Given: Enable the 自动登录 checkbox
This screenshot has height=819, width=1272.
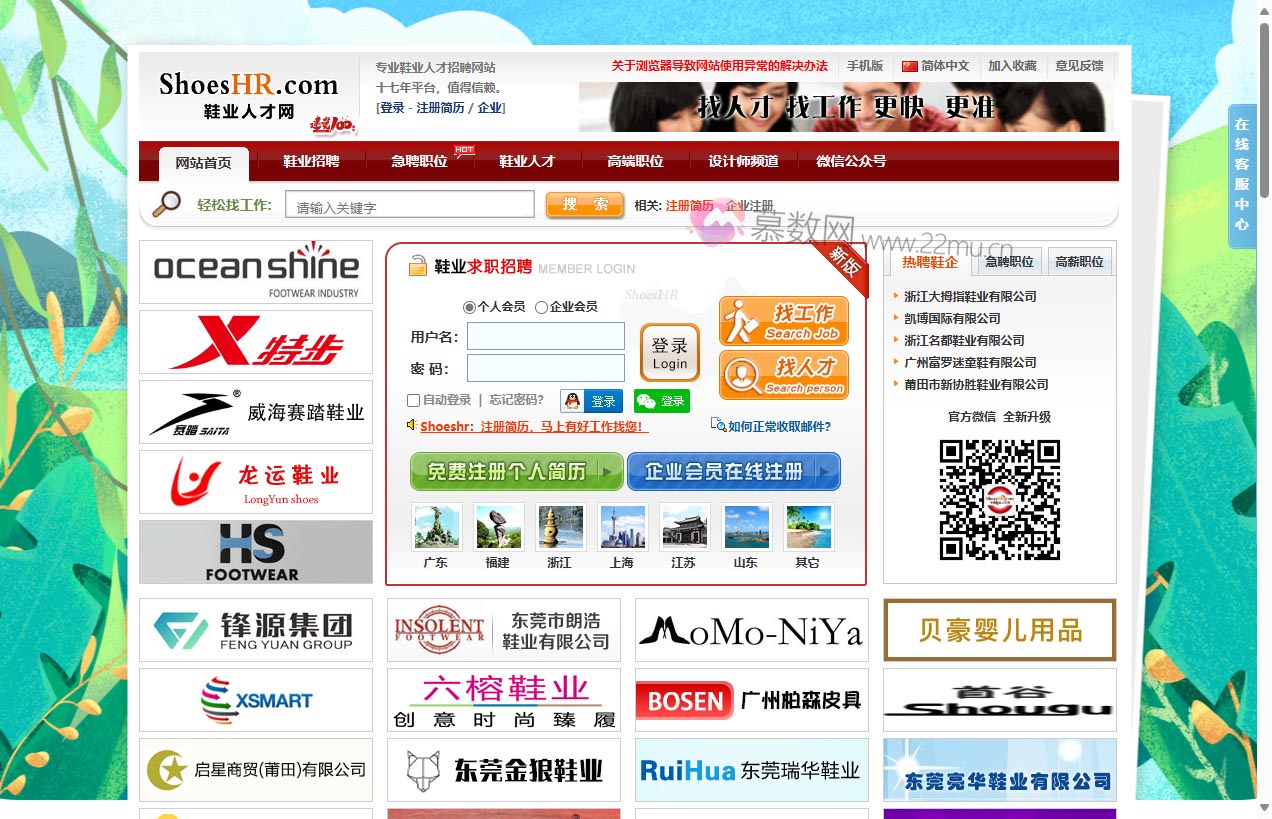Looking at the screenshot, I should pyautogui.click(x=414, y=400).
